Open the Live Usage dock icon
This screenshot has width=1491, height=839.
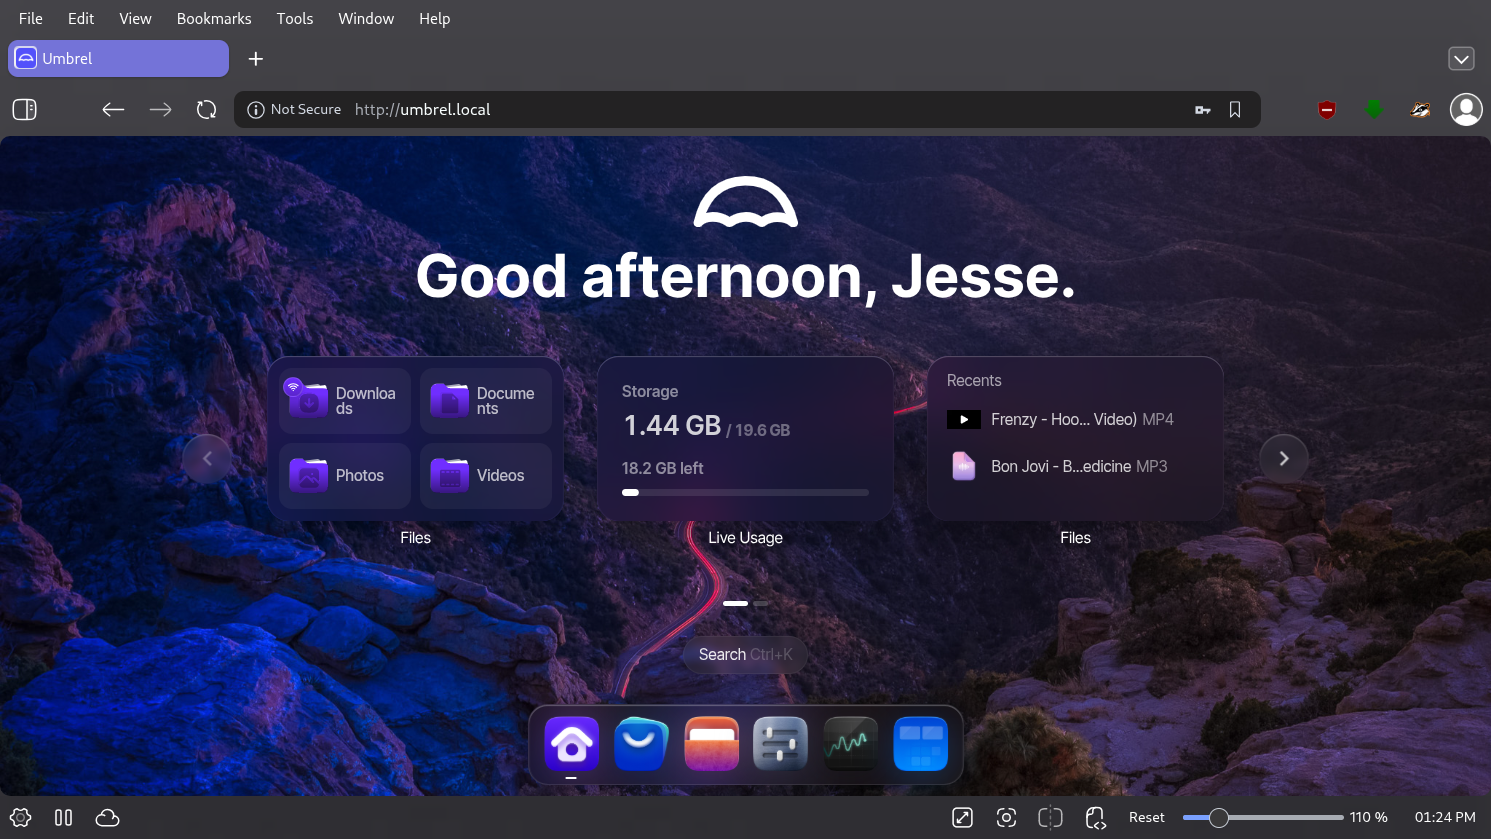851,744
